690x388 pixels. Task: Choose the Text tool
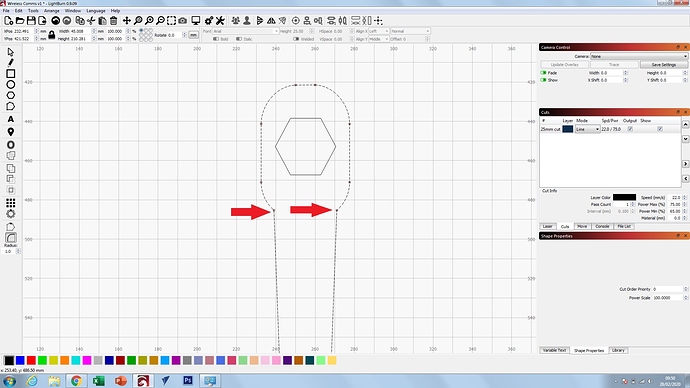(x=11, y=119)
